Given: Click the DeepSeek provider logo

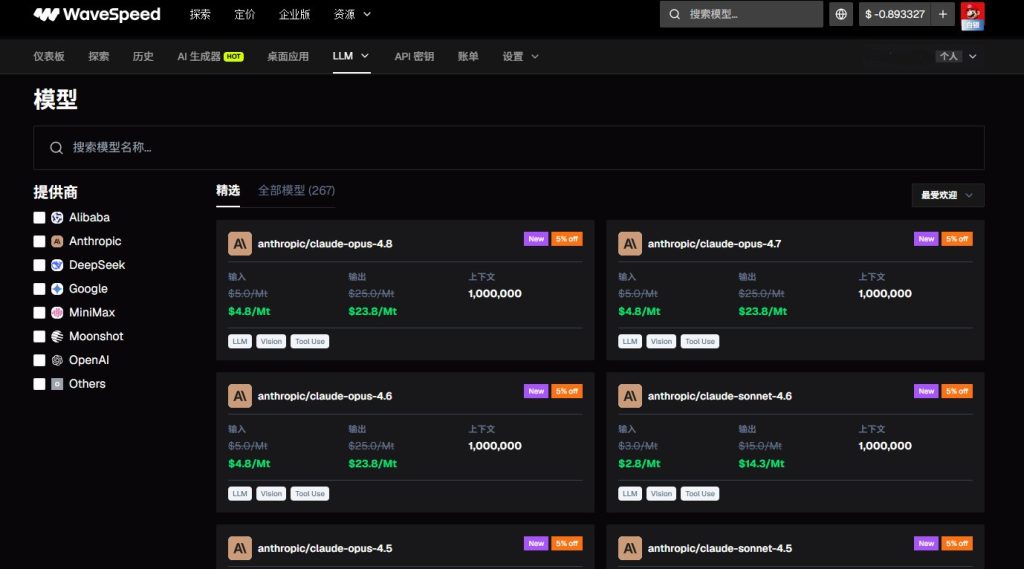Looking at the screenshot, I should (x=57, y=265).
